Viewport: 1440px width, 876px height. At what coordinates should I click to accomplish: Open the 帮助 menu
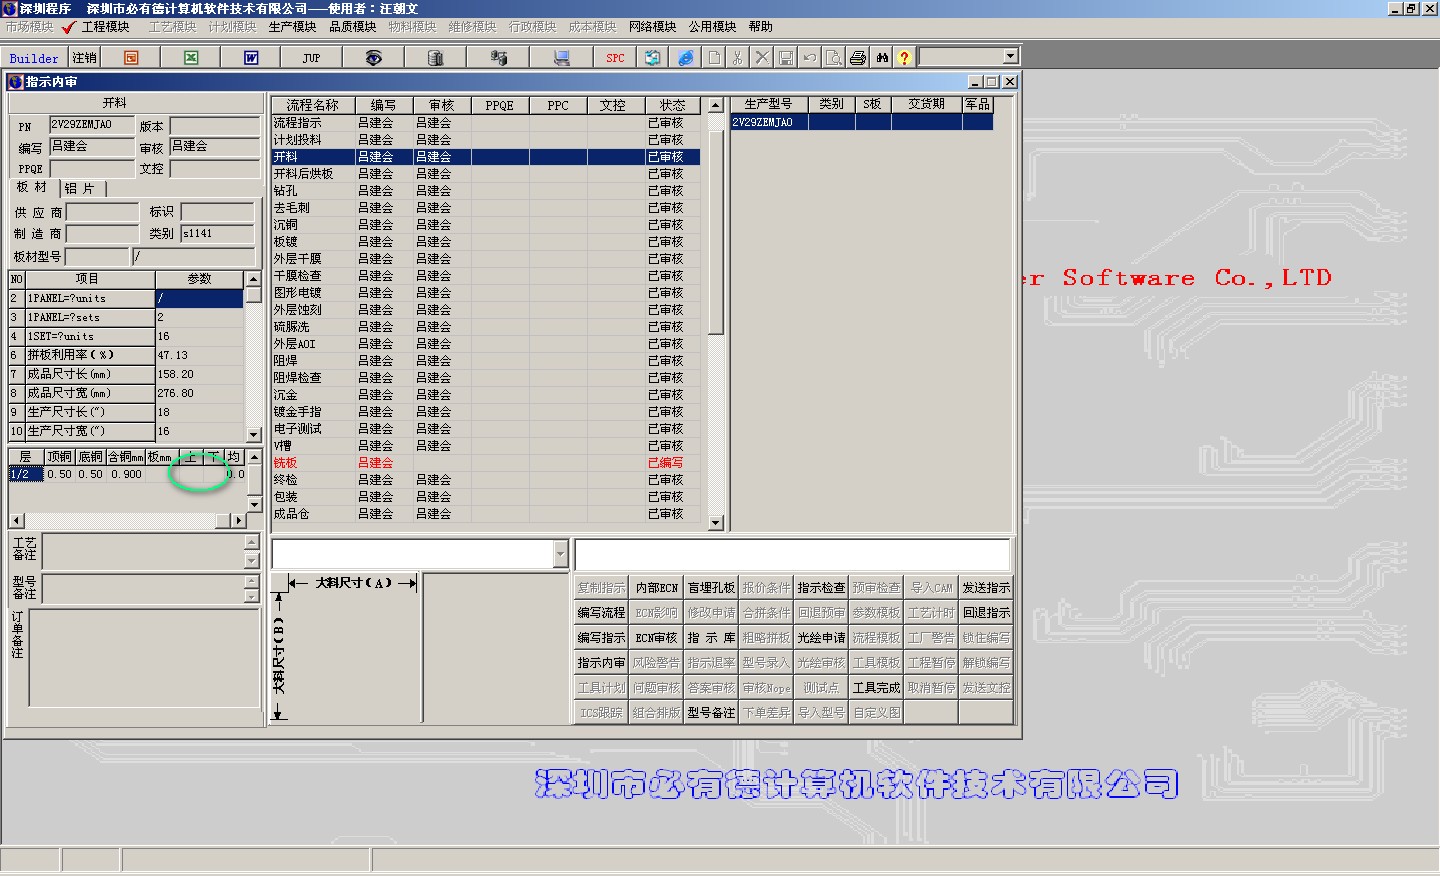[x=761, y=27]
